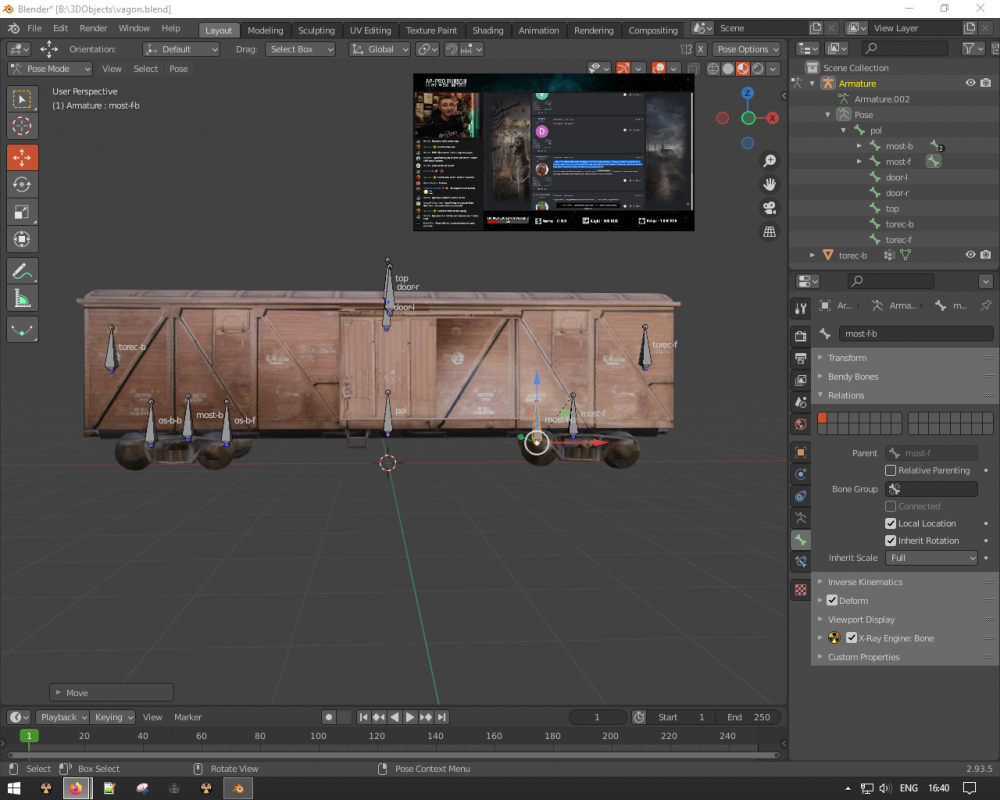
Task: Click the camera view icon in viewport
Action: (x=769, y=208)
